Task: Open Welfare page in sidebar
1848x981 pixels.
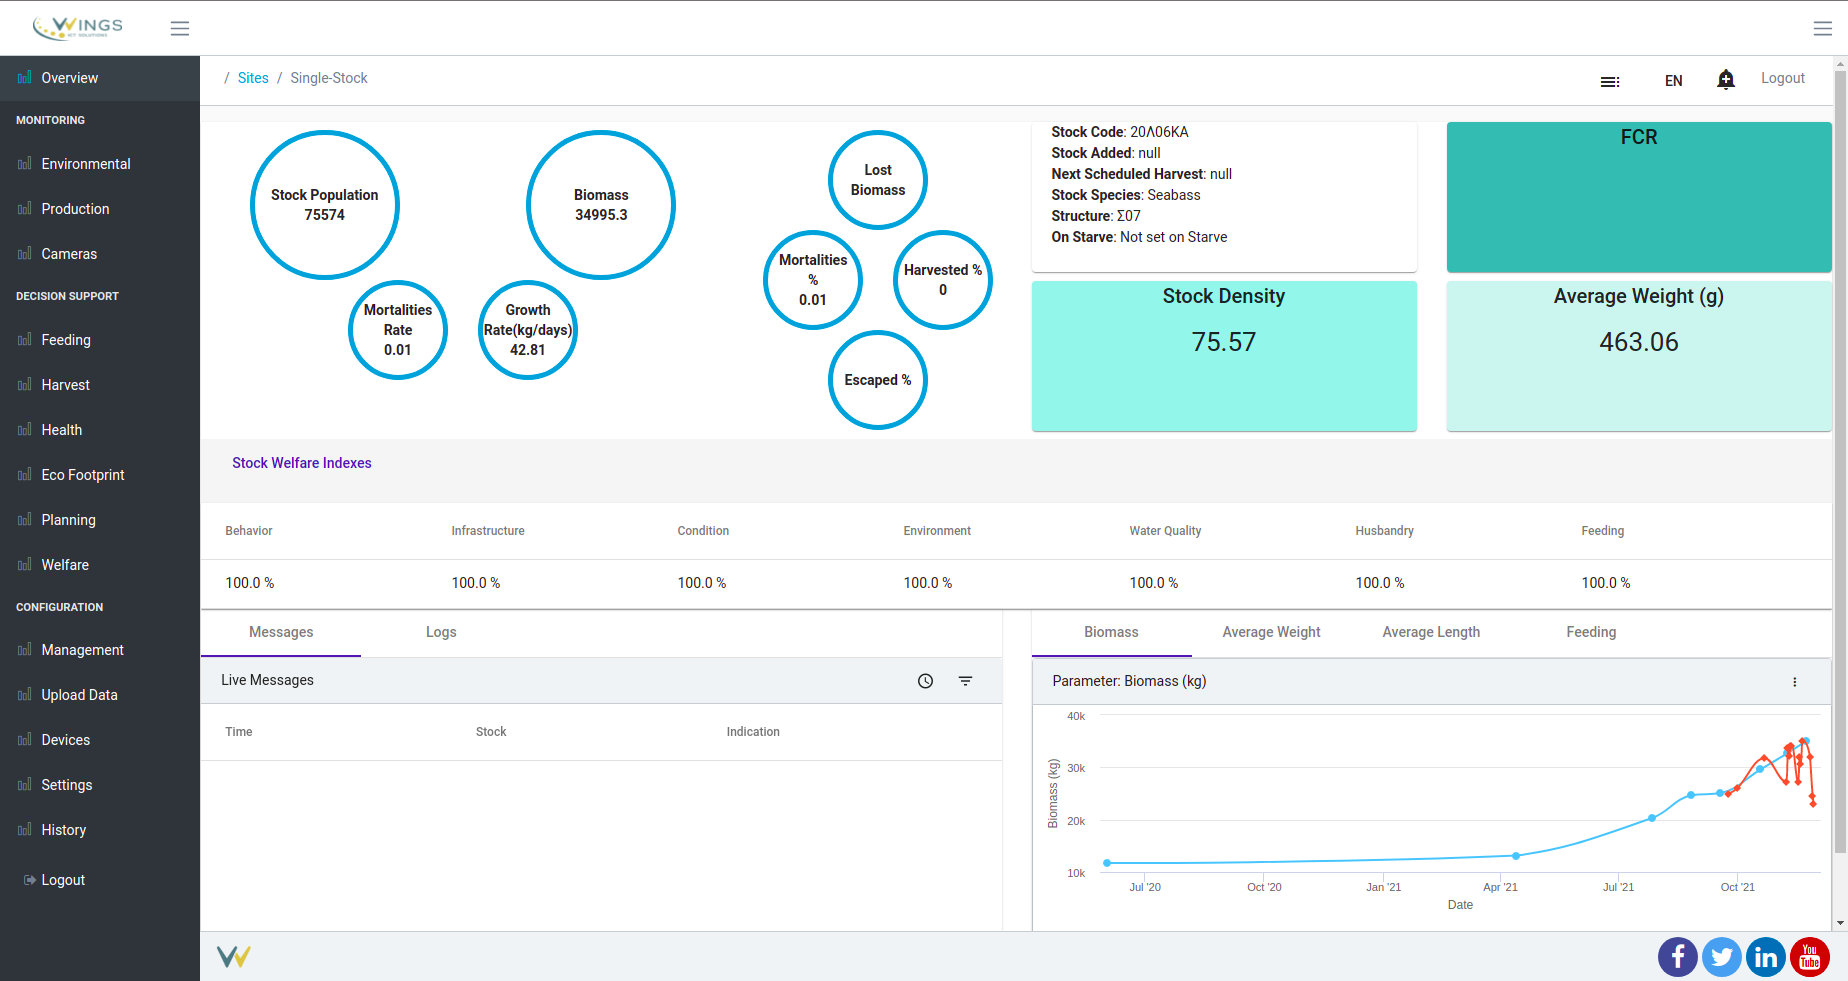Action: click(100, 565)
